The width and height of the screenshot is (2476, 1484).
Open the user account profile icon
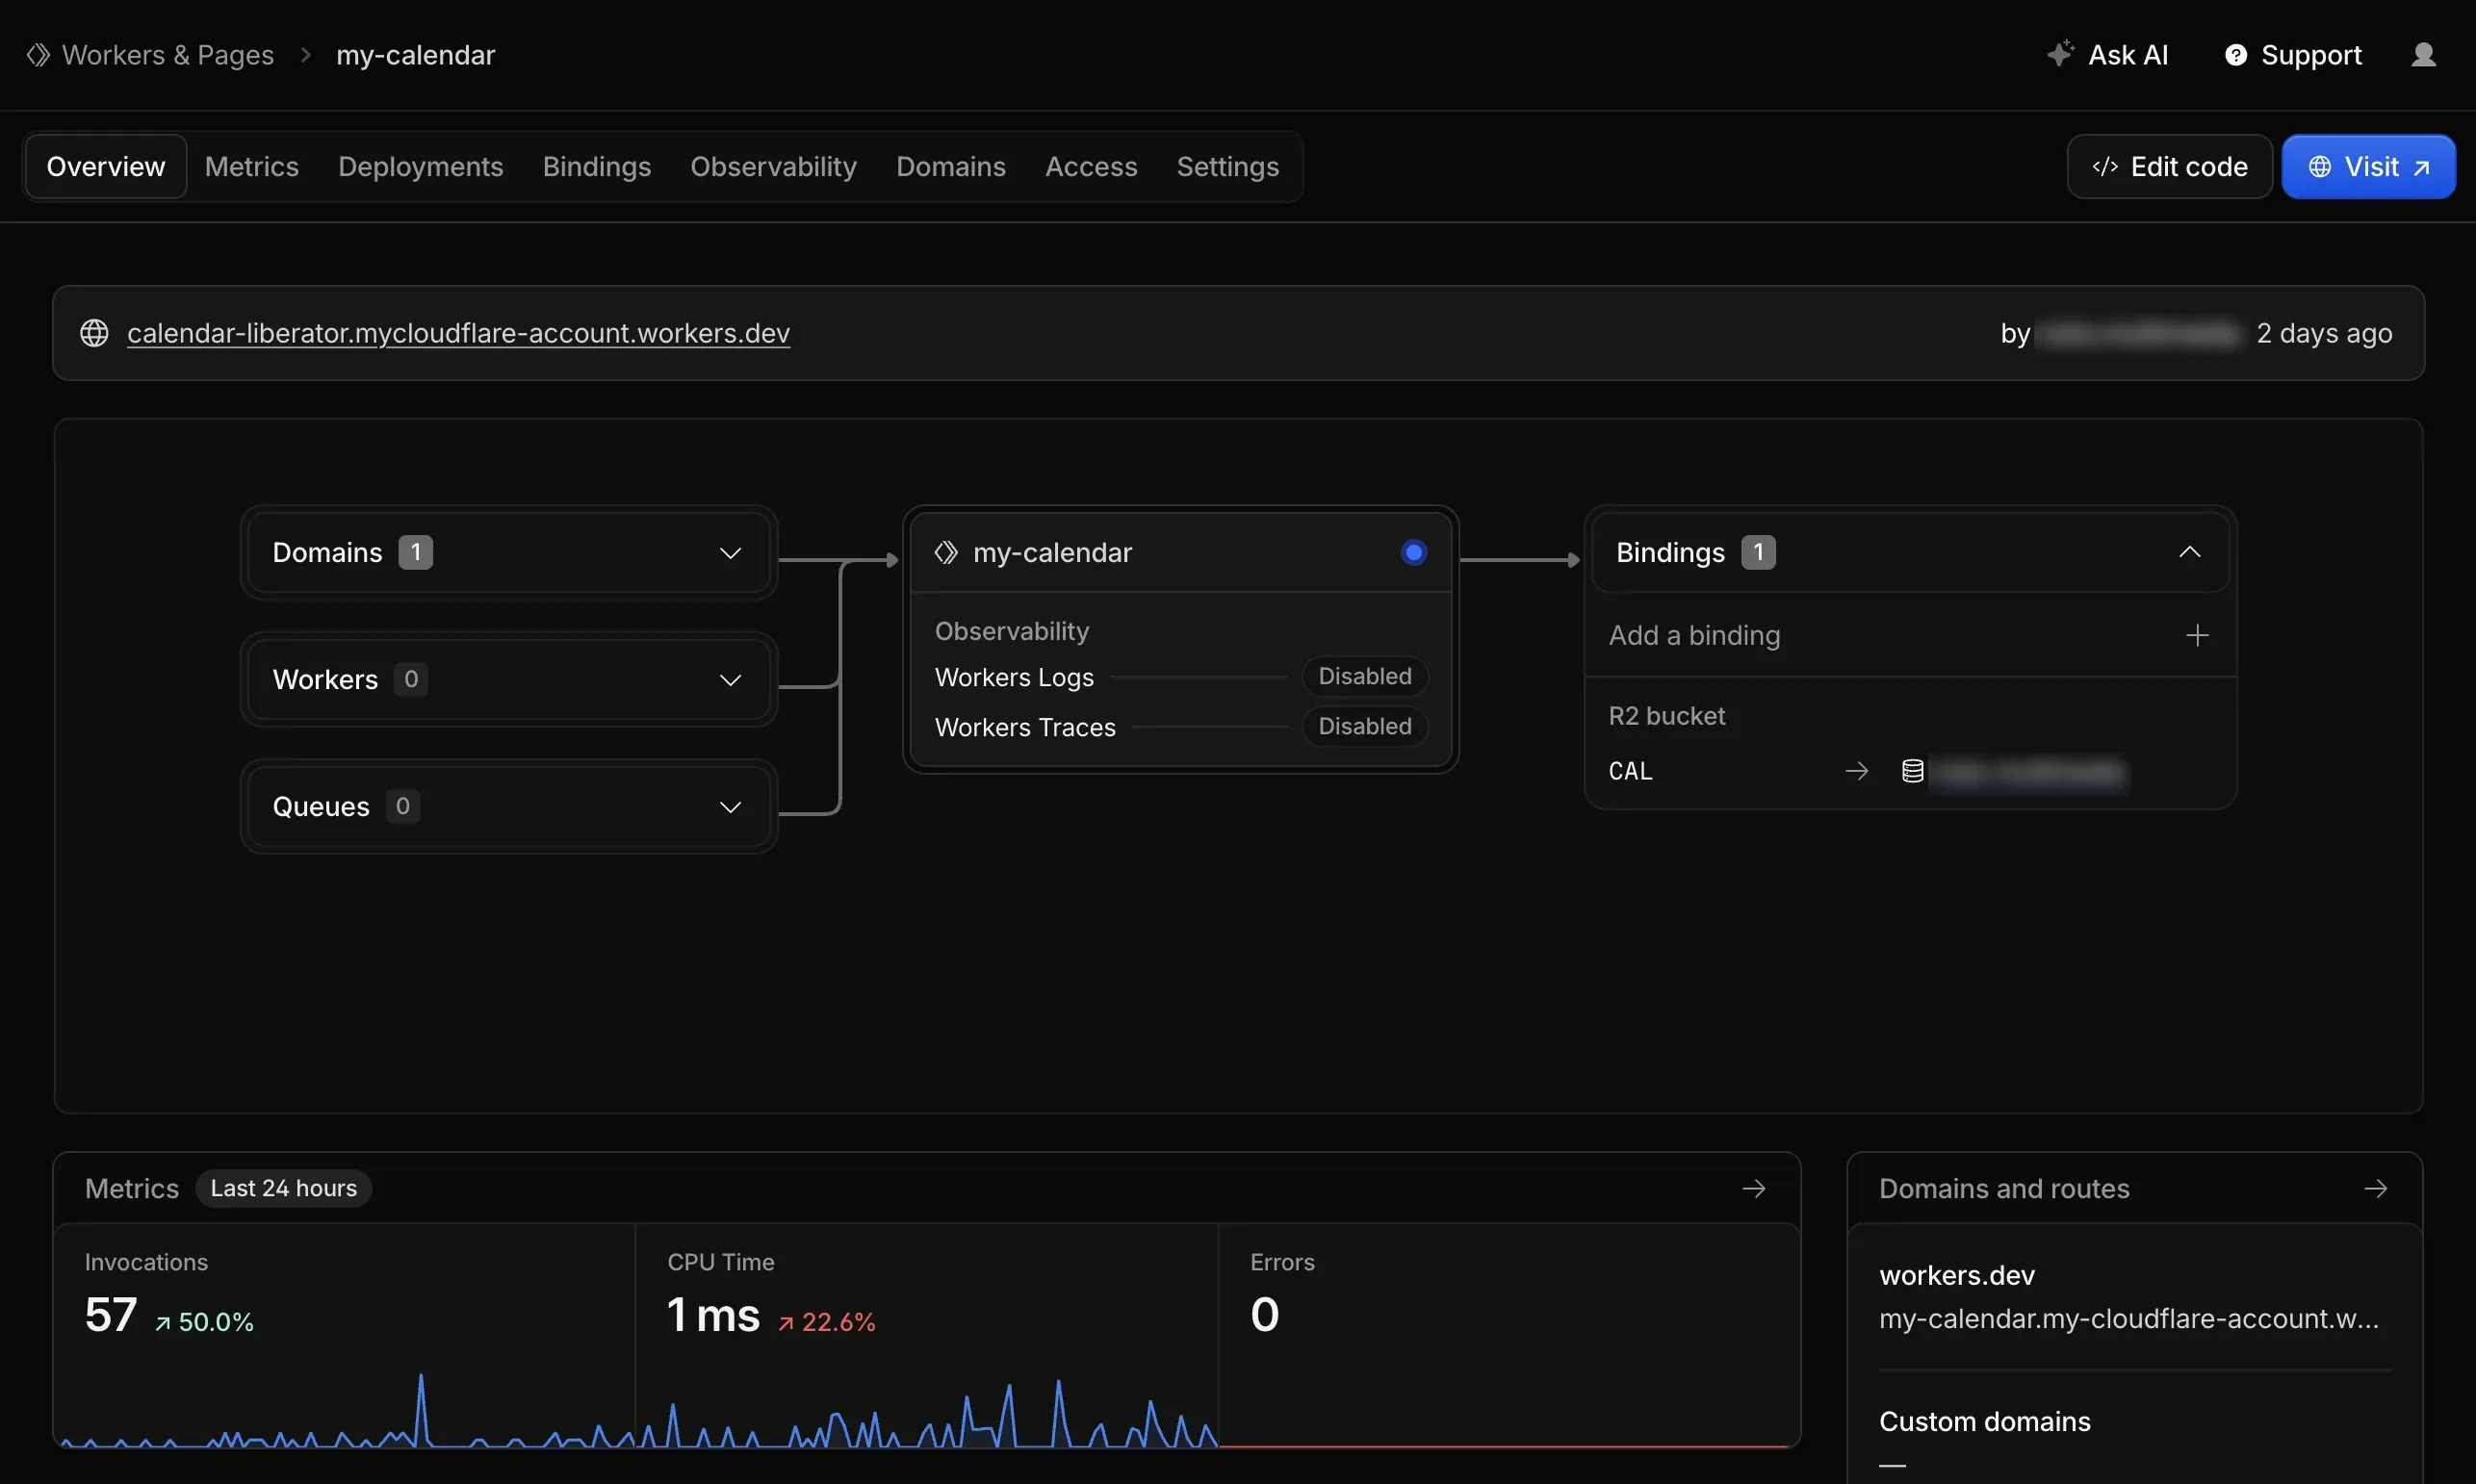(2423, 55)
